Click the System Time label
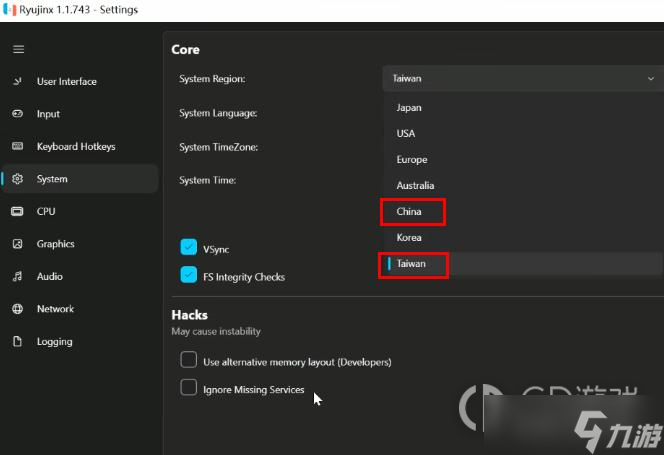The height and width of the screenshot is (455, 664). 208,180
